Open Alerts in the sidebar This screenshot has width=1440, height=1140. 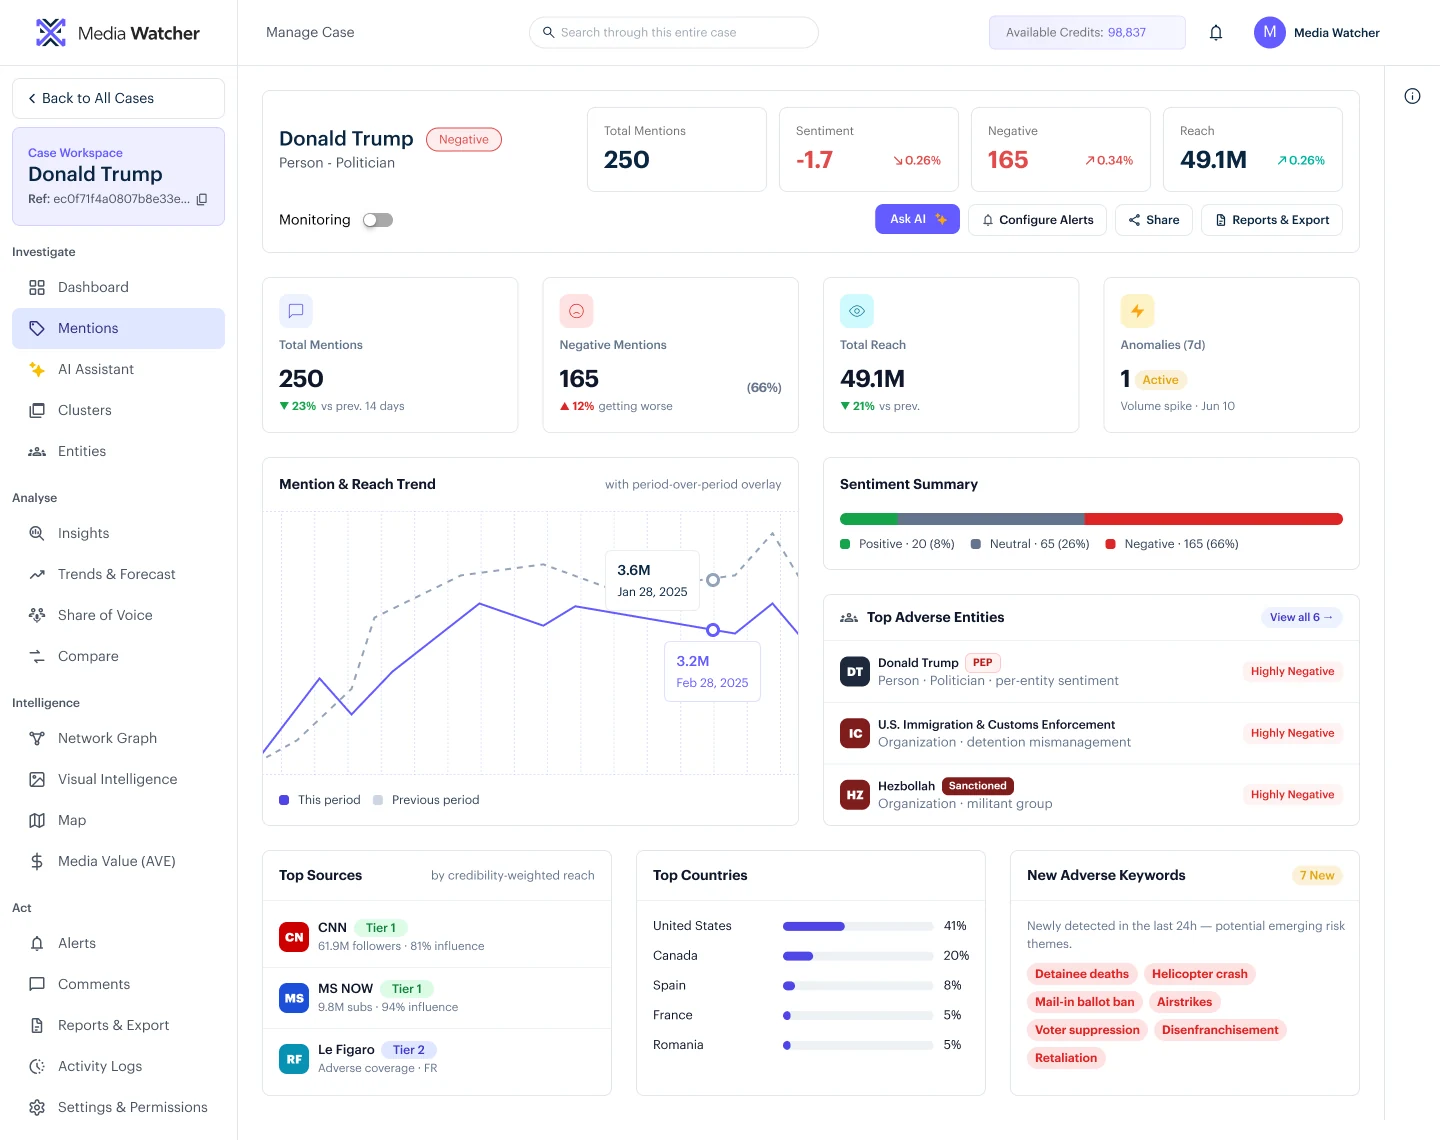(118, 943)
